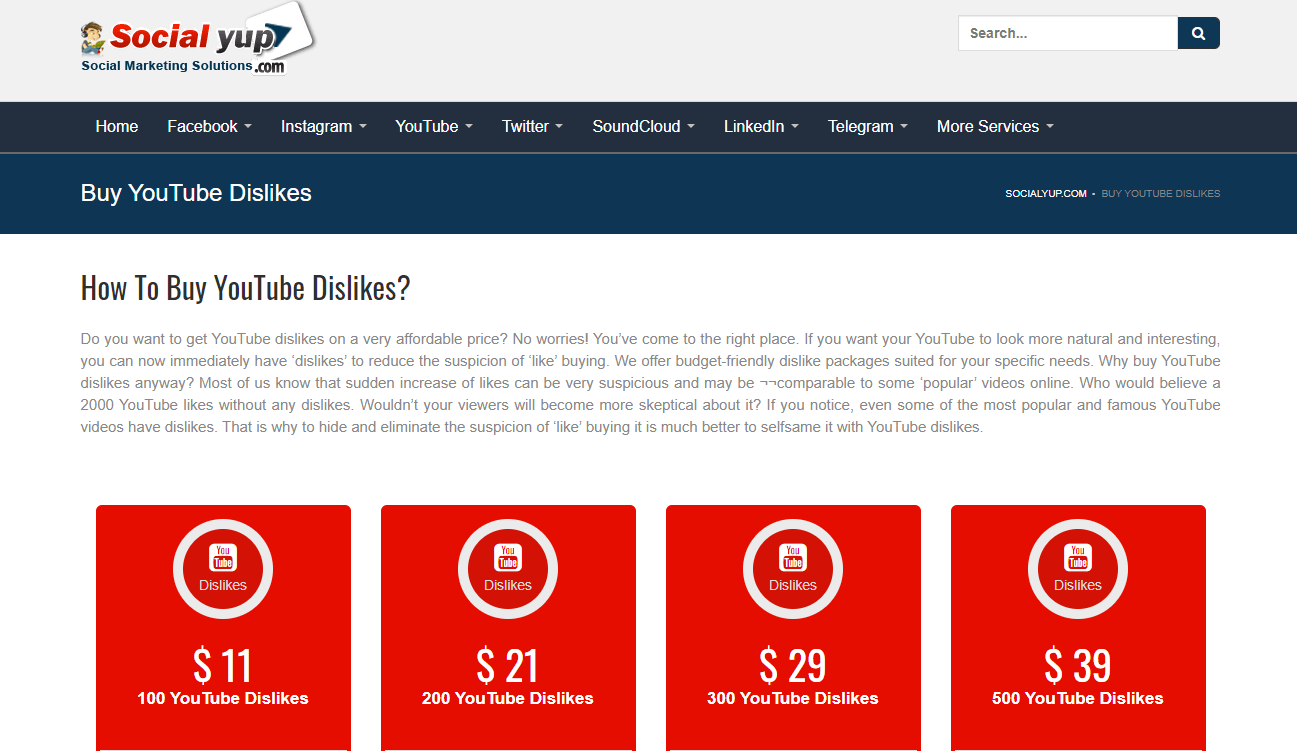Open the Twitter dropdown menu
Viewport: 1297px width, 751px height.
532,126
